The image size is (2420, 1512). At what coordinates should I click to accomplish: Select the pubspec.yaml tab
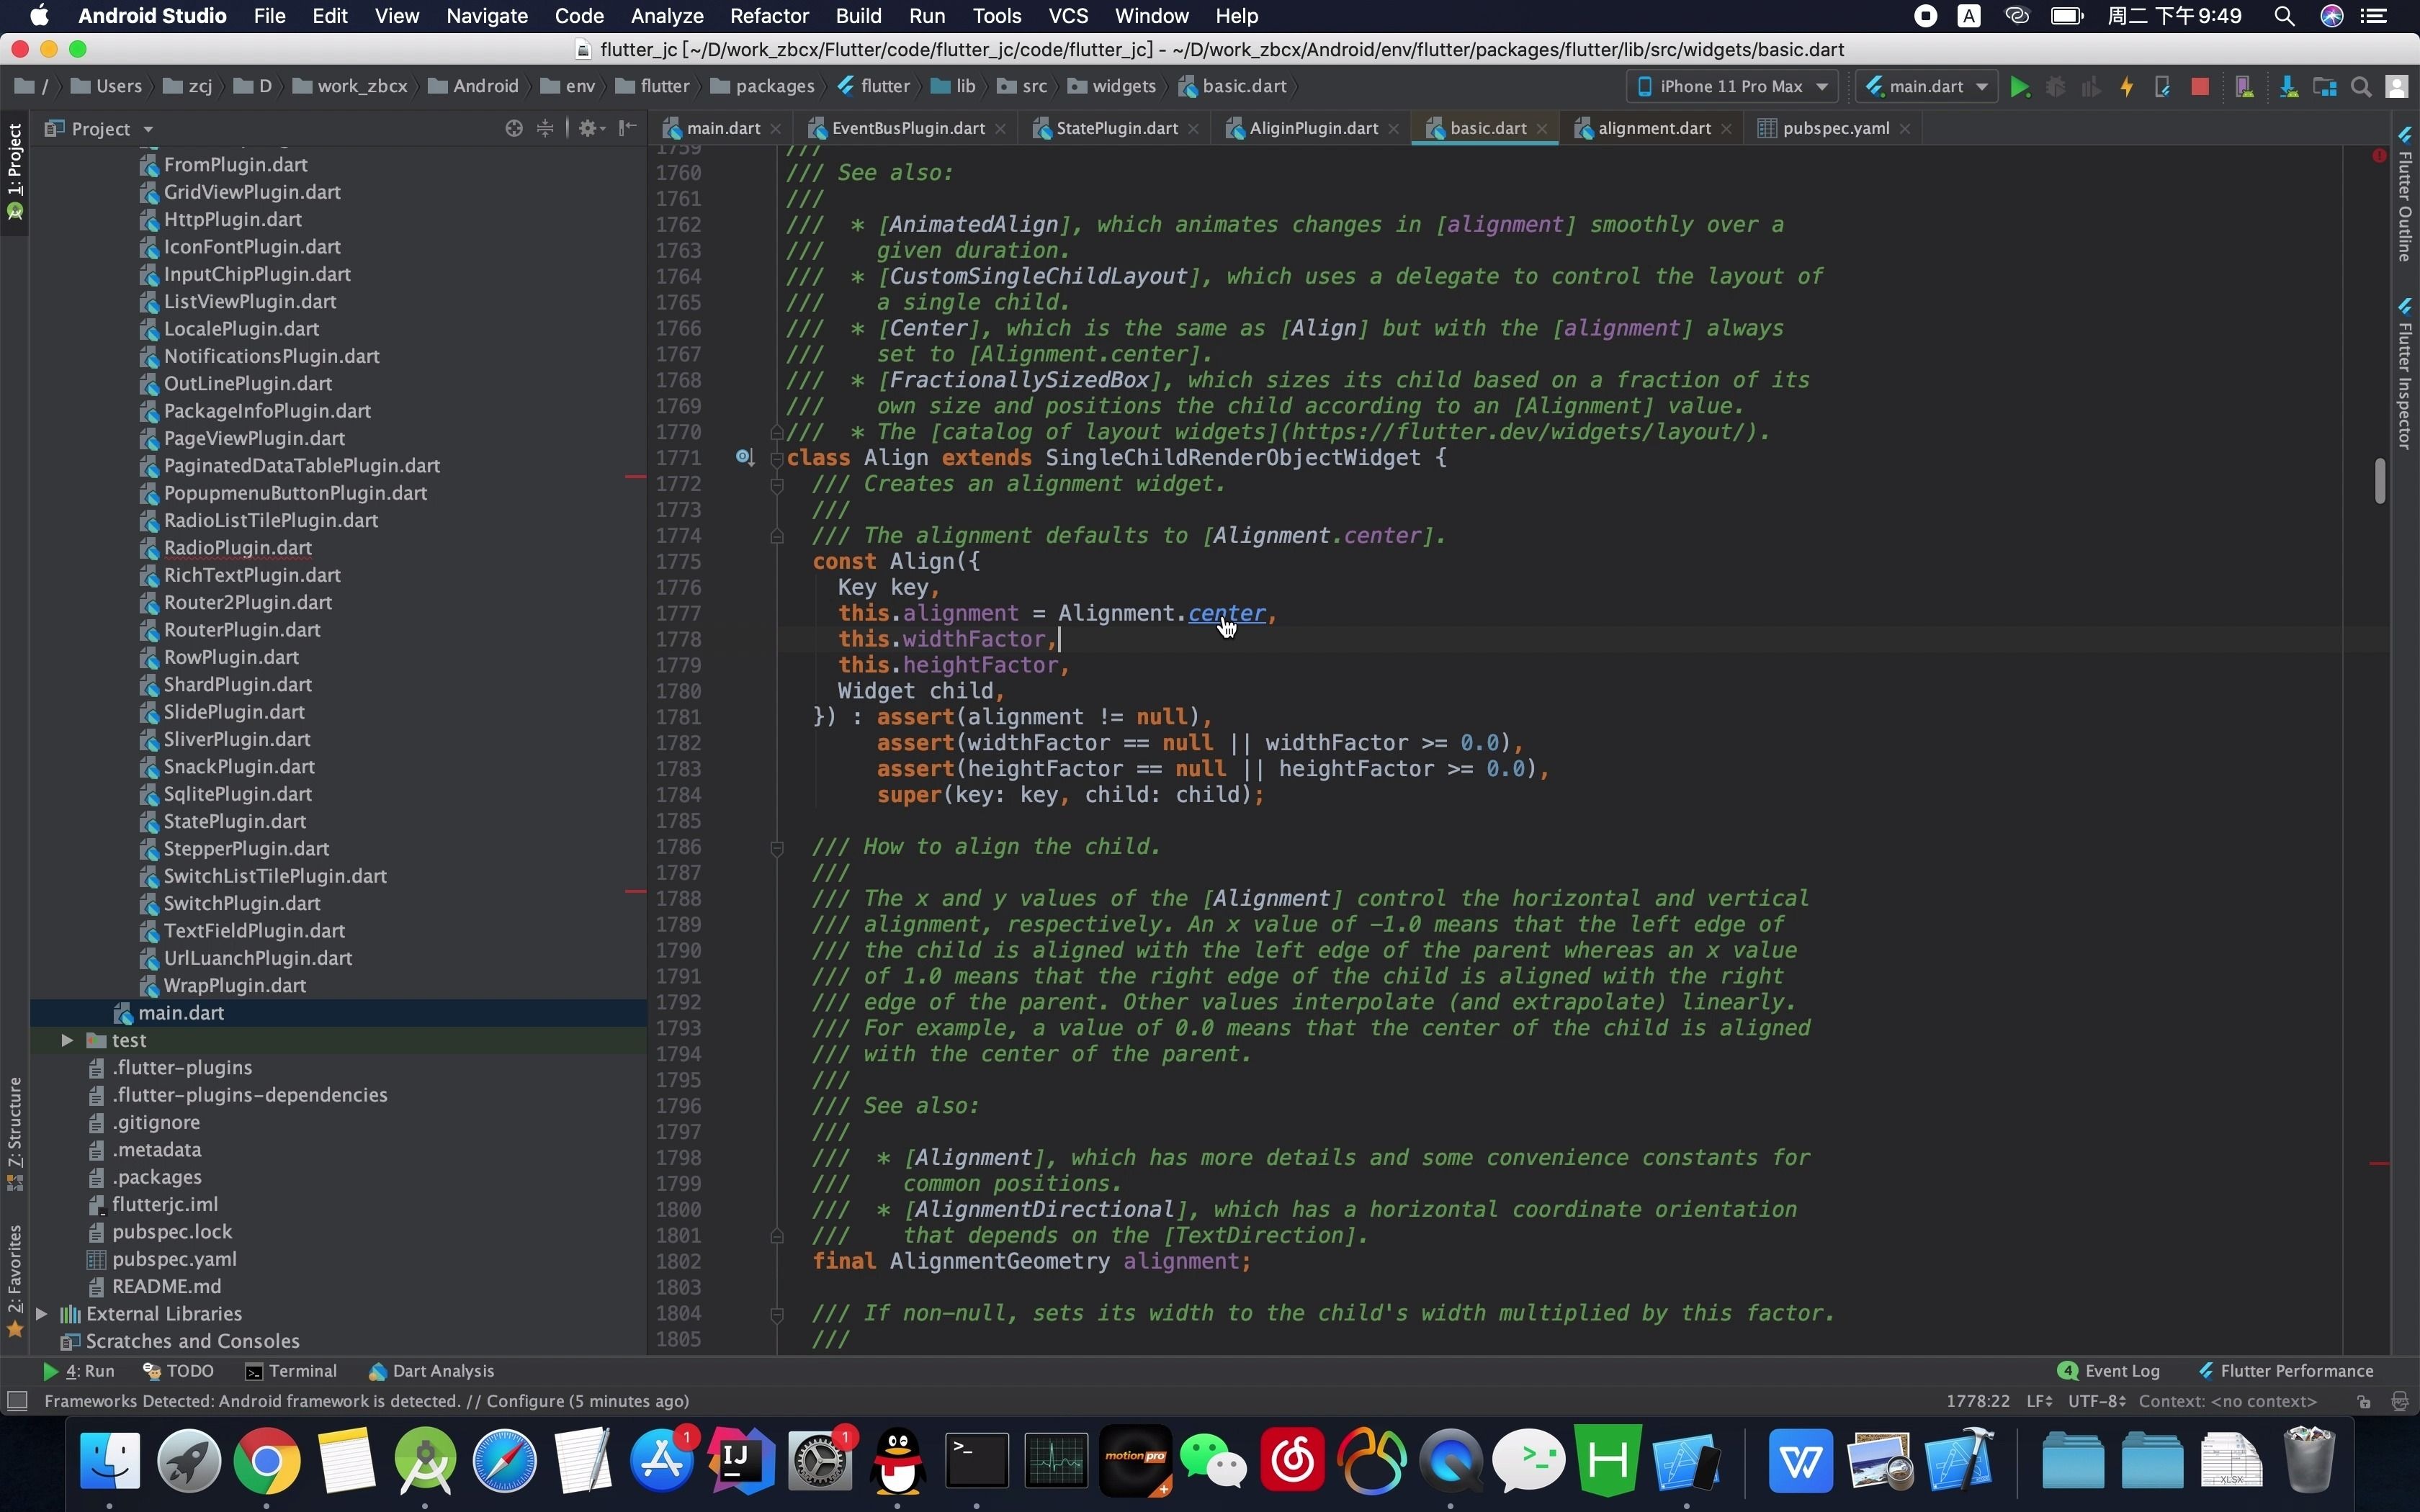(x=1837, y=127)
